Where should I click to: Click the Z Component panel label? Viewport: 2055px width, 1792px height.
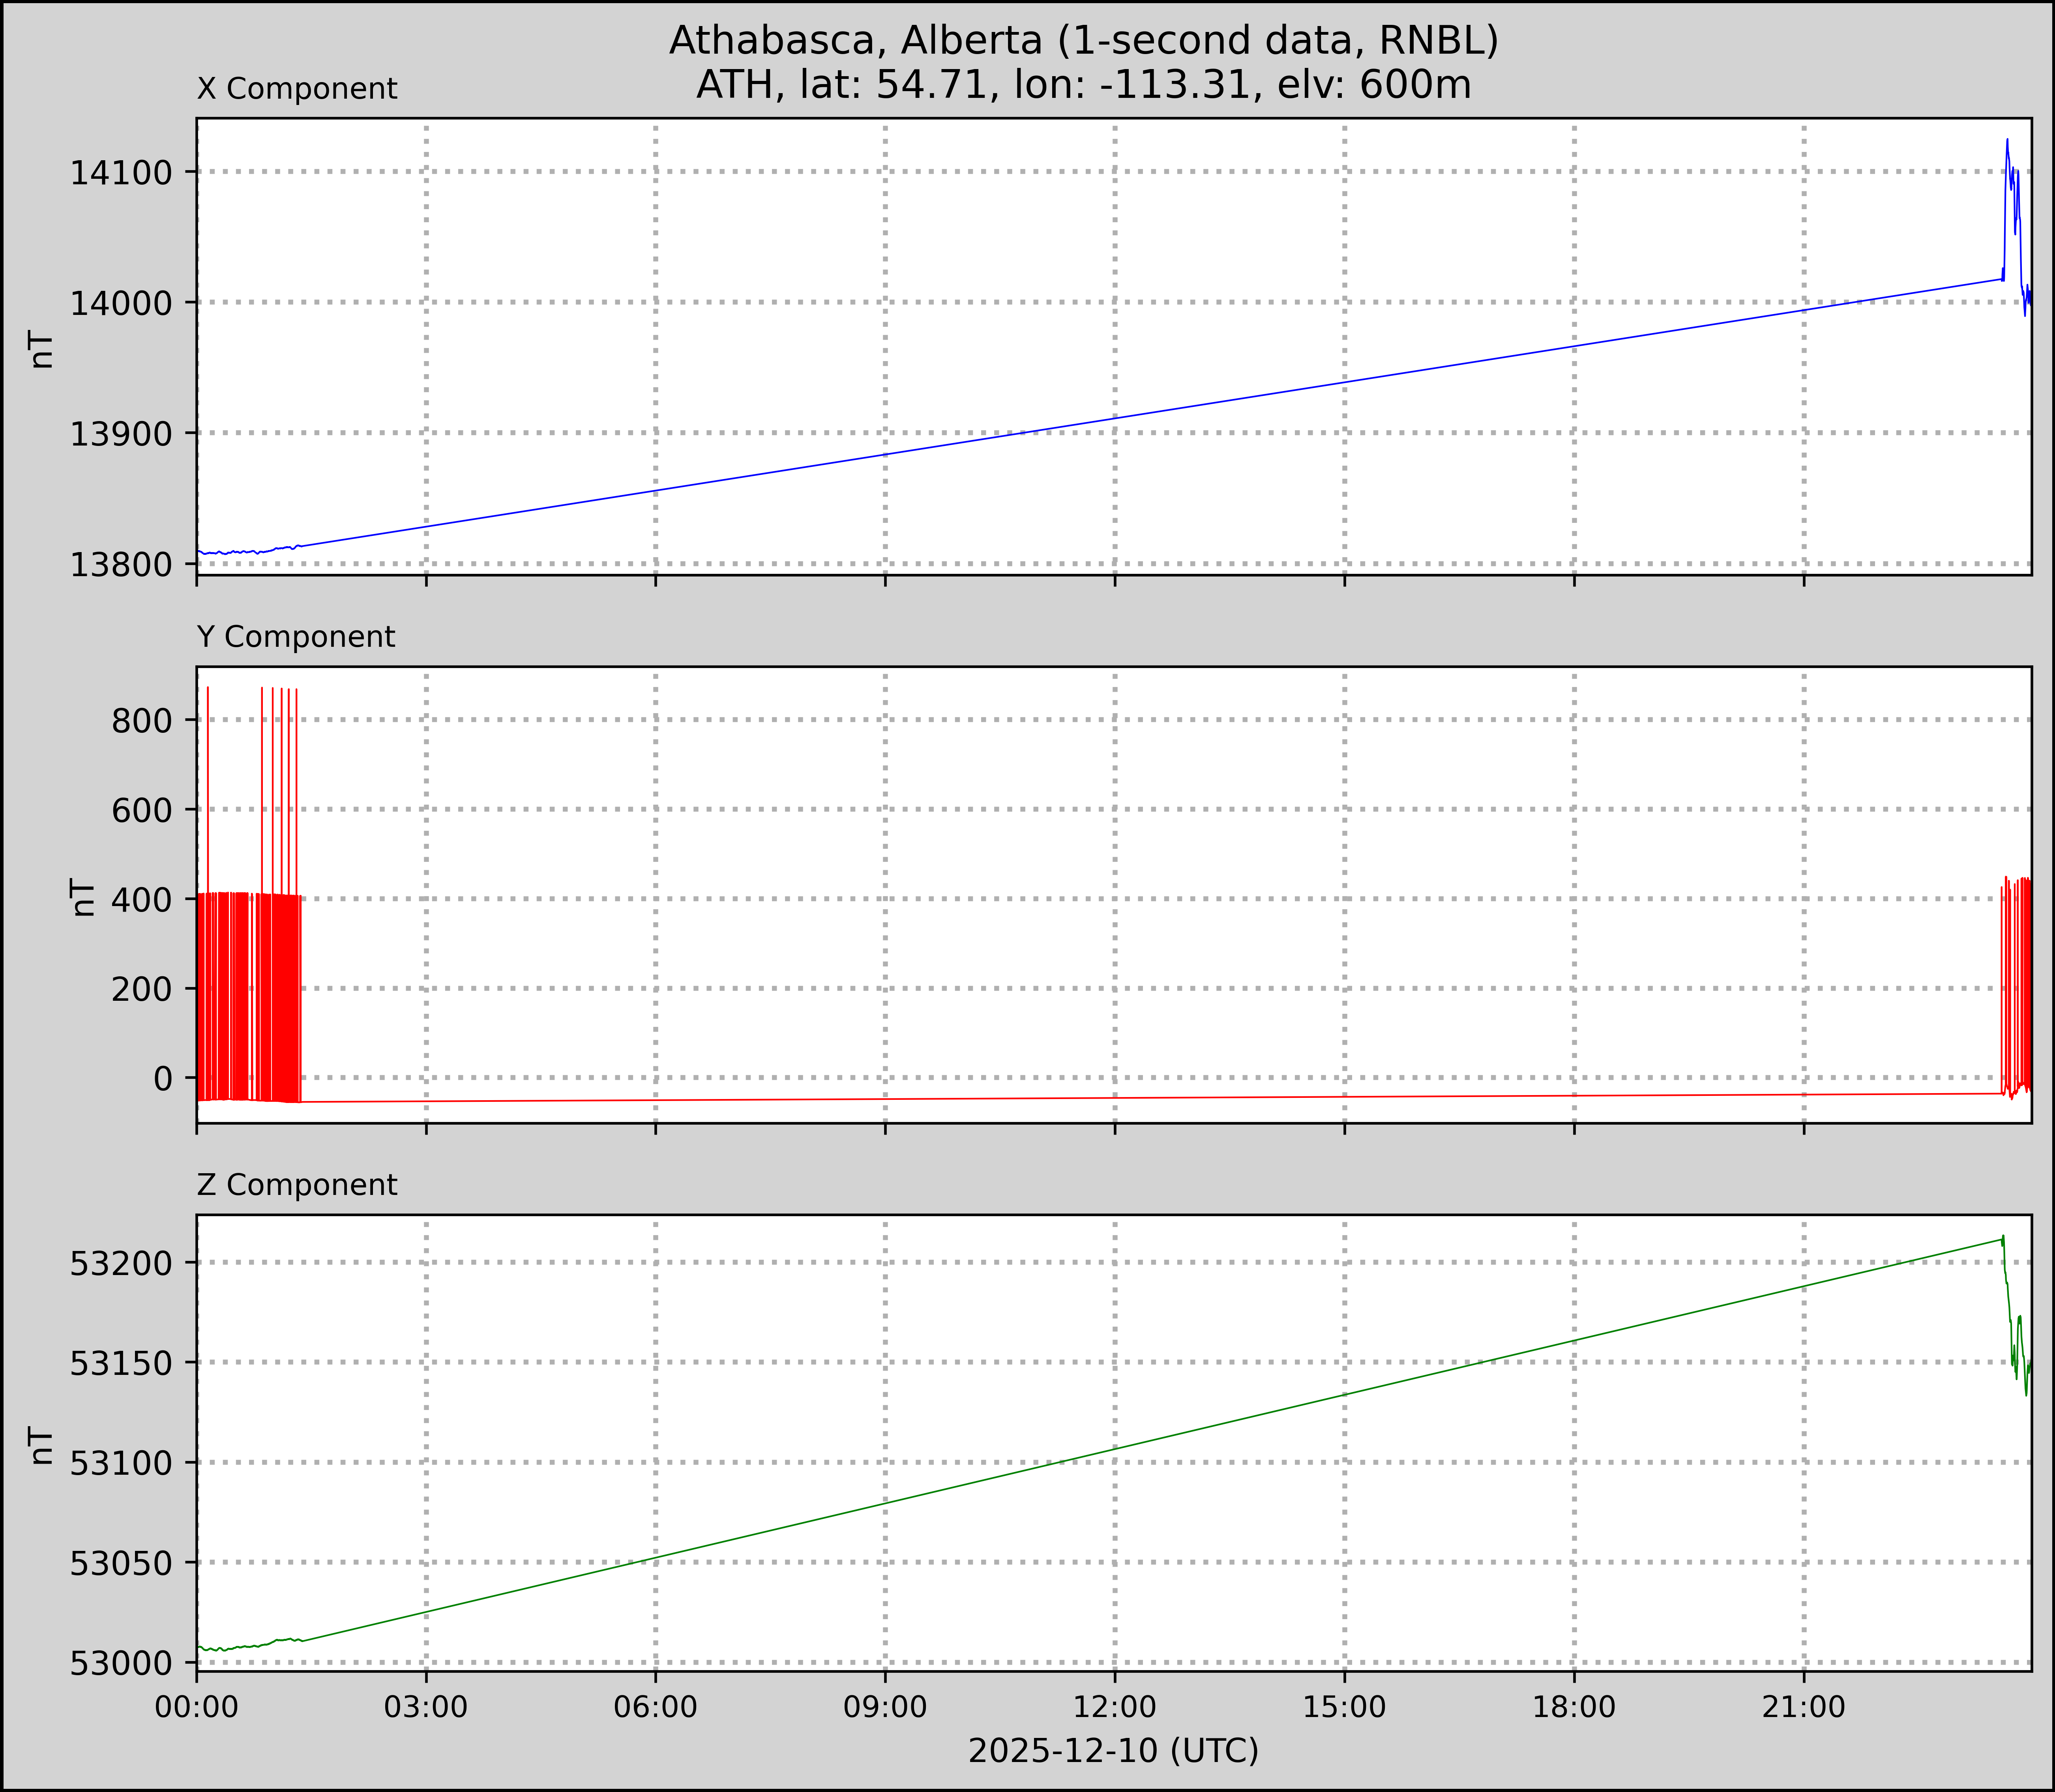(297, 1185)
